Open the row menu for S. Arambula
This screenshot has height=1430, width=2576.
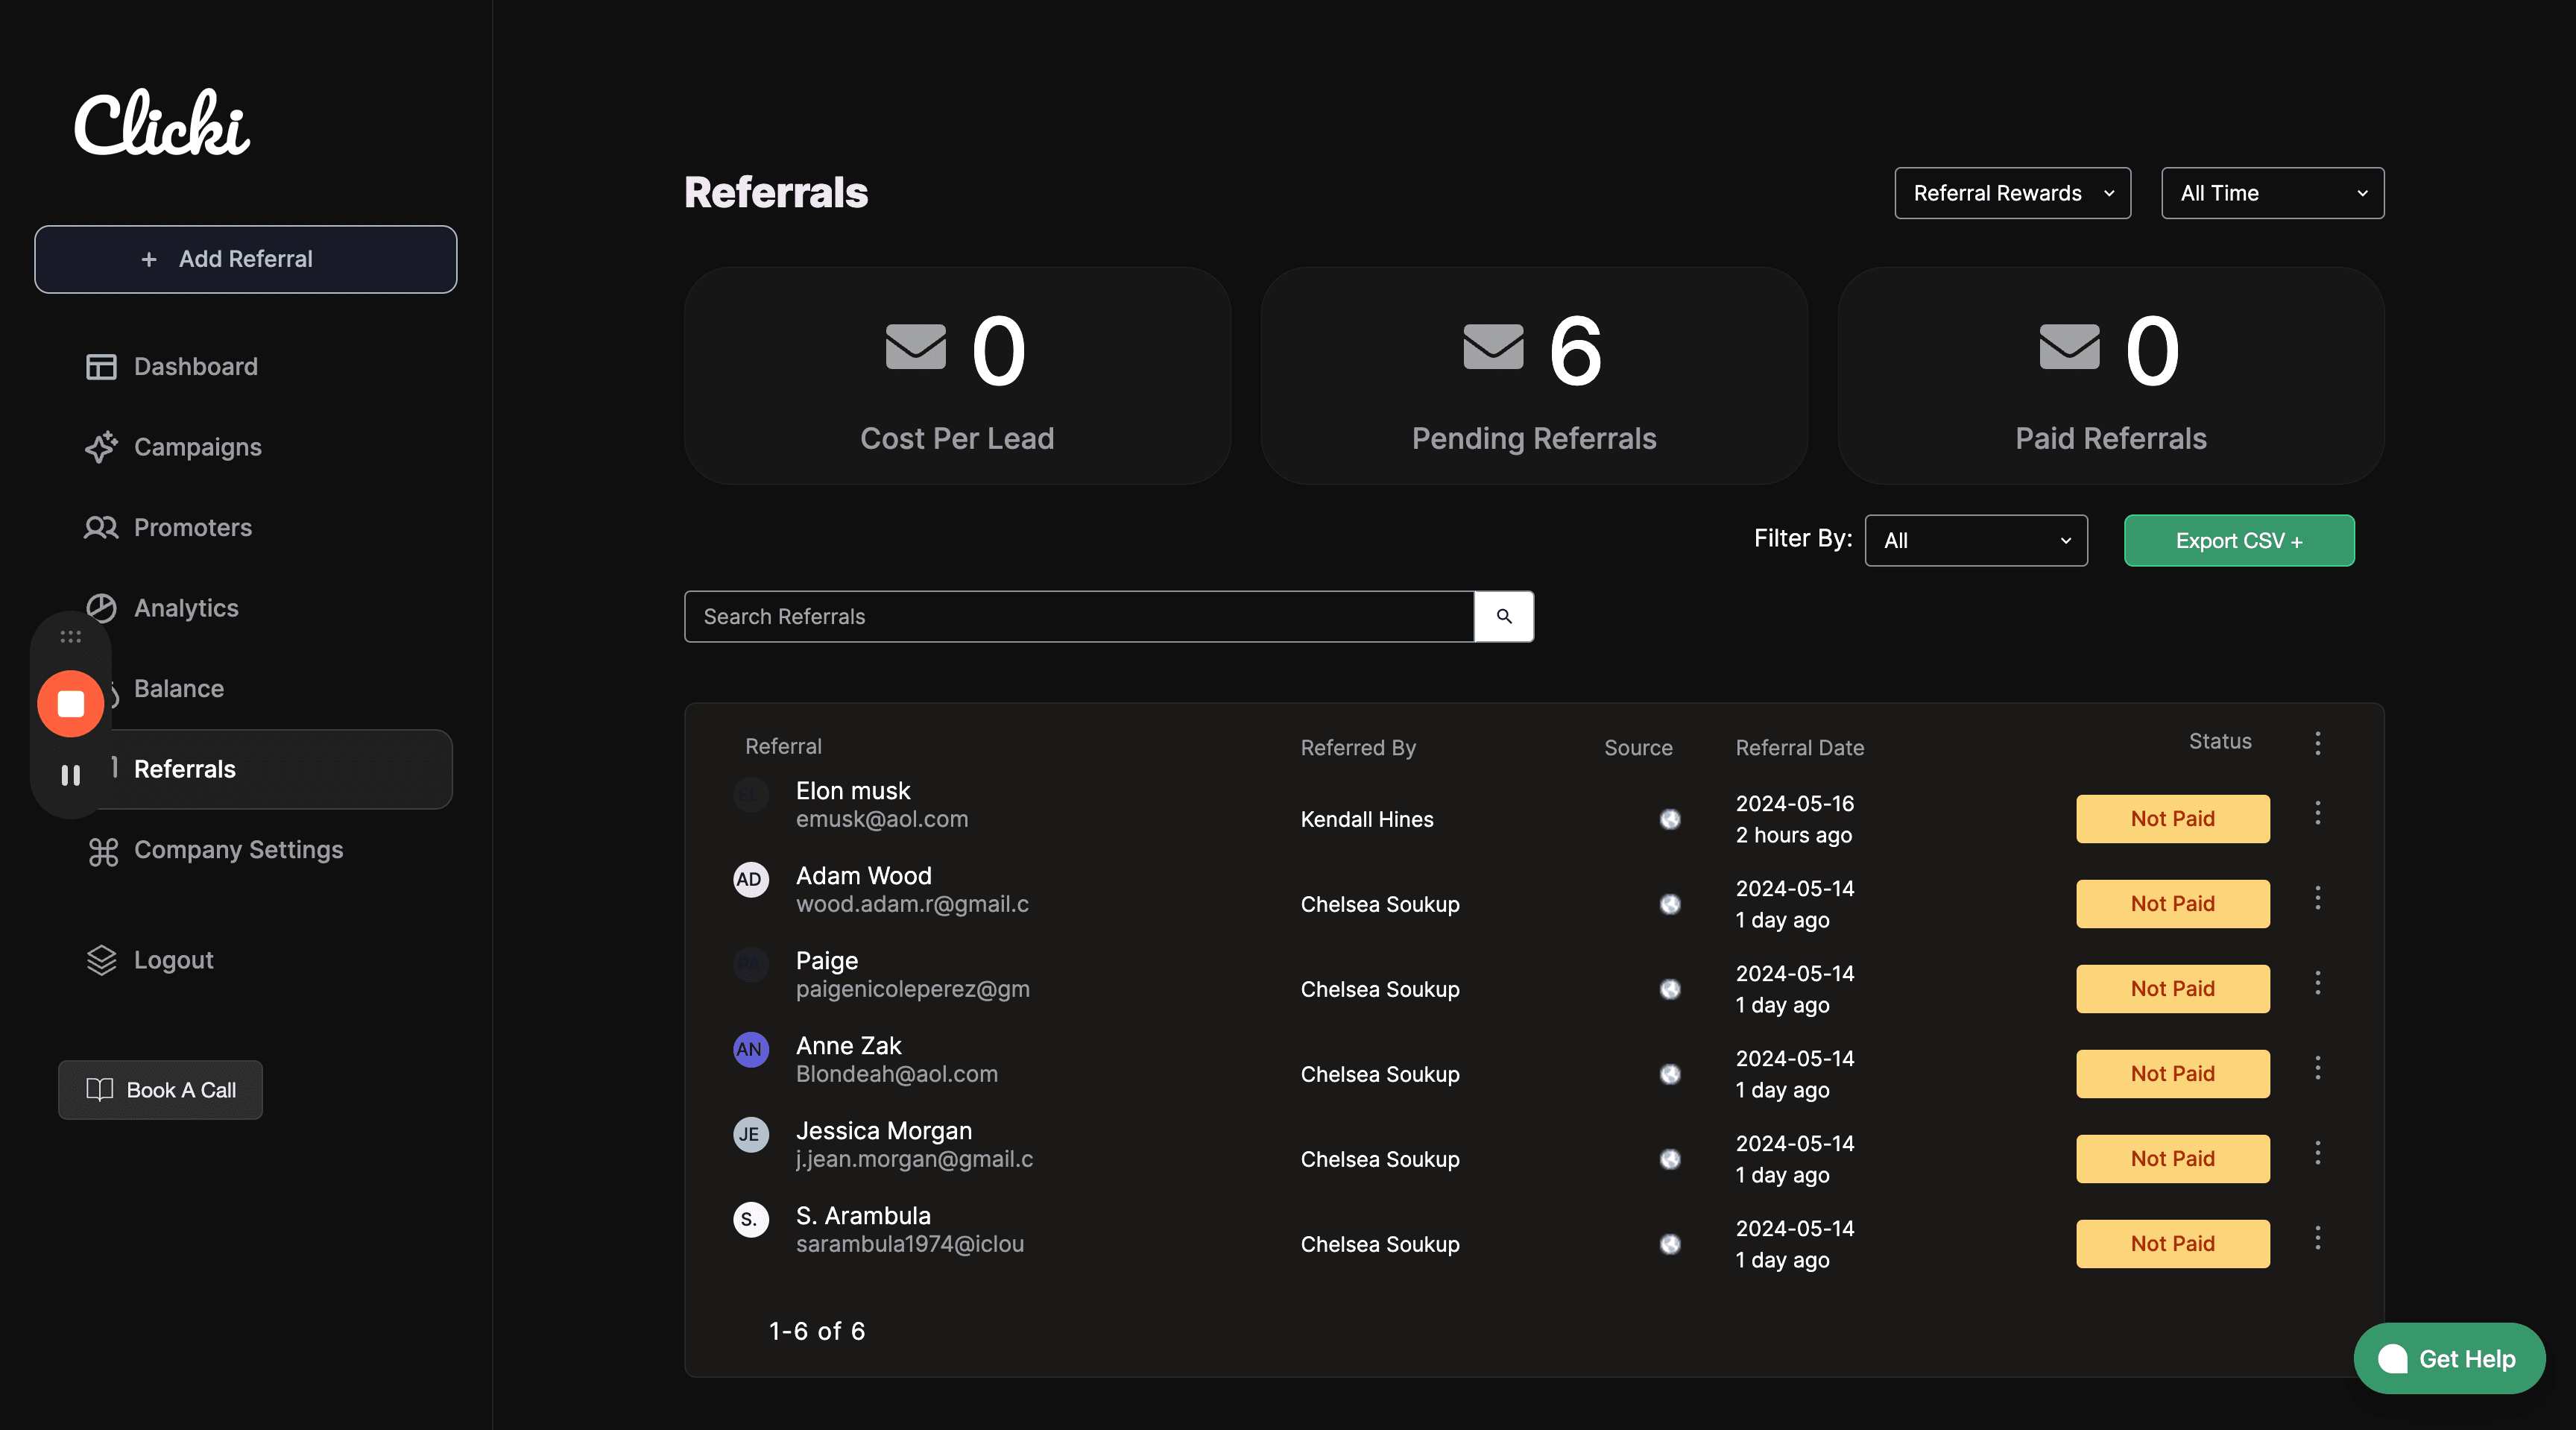click(2317, 1238)
